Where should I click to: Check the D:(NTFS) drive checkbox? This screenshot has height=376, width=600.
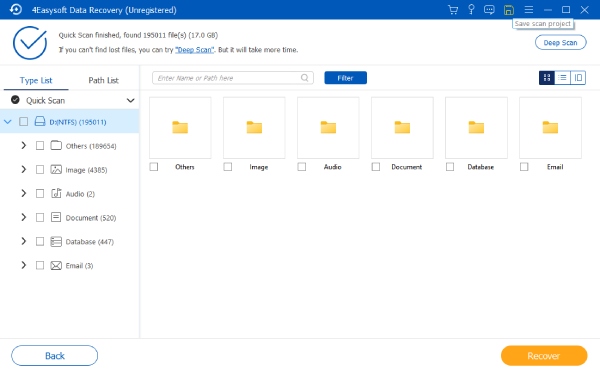[24, 122]
